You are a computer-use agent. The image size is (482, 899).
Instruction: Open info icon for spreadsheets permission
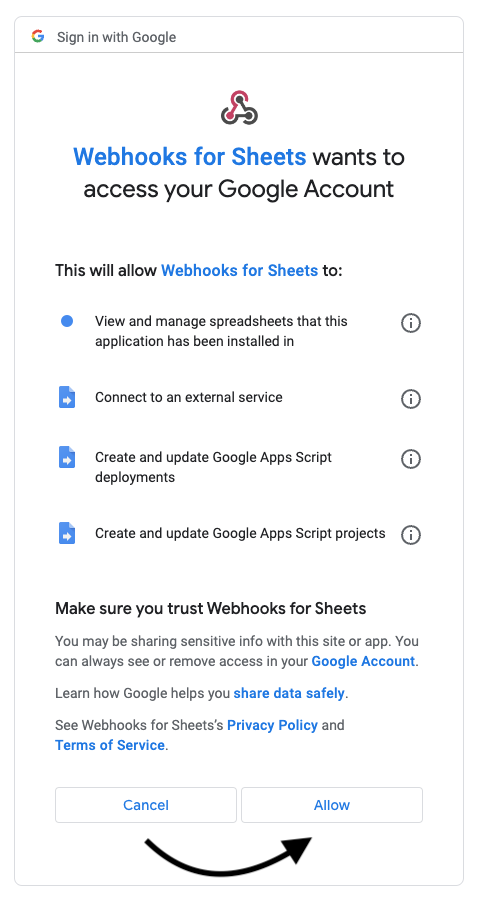(x=410, y=323)
